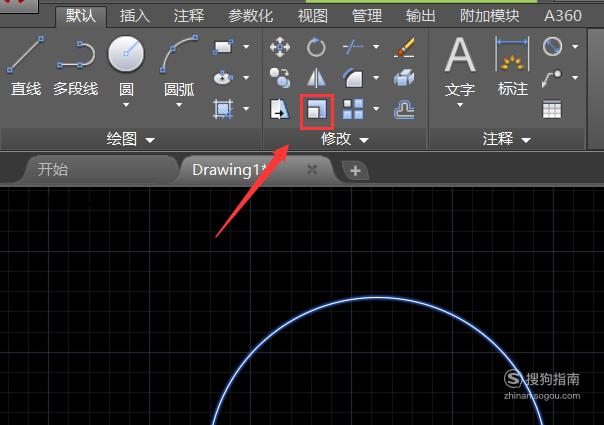Open the A360 ribbon tab
604x425 pixels.
point(563,16)
